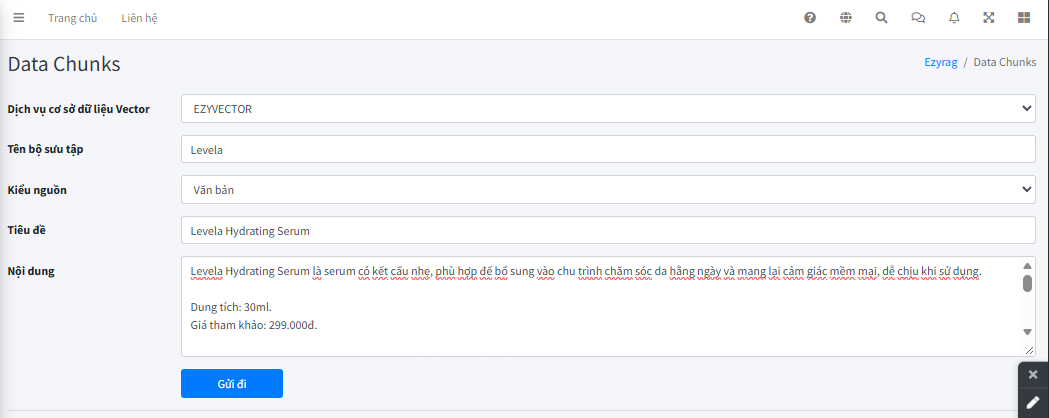Click the Tiêu đề label
Image resolution: width=1049 pixels, height=418 pixels.
(x=25, y=230)
